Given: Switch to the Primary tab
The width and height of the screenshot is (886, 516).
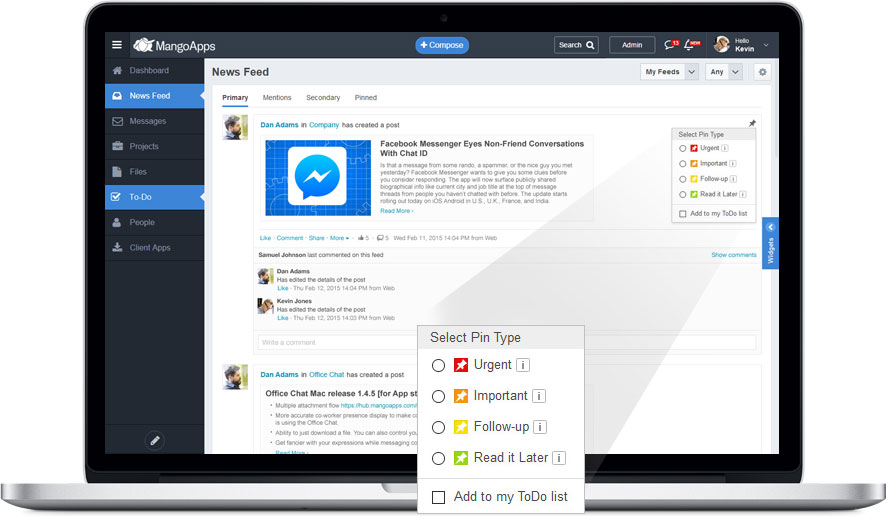Looking at the screenshot, I should (x=235, y=98).
